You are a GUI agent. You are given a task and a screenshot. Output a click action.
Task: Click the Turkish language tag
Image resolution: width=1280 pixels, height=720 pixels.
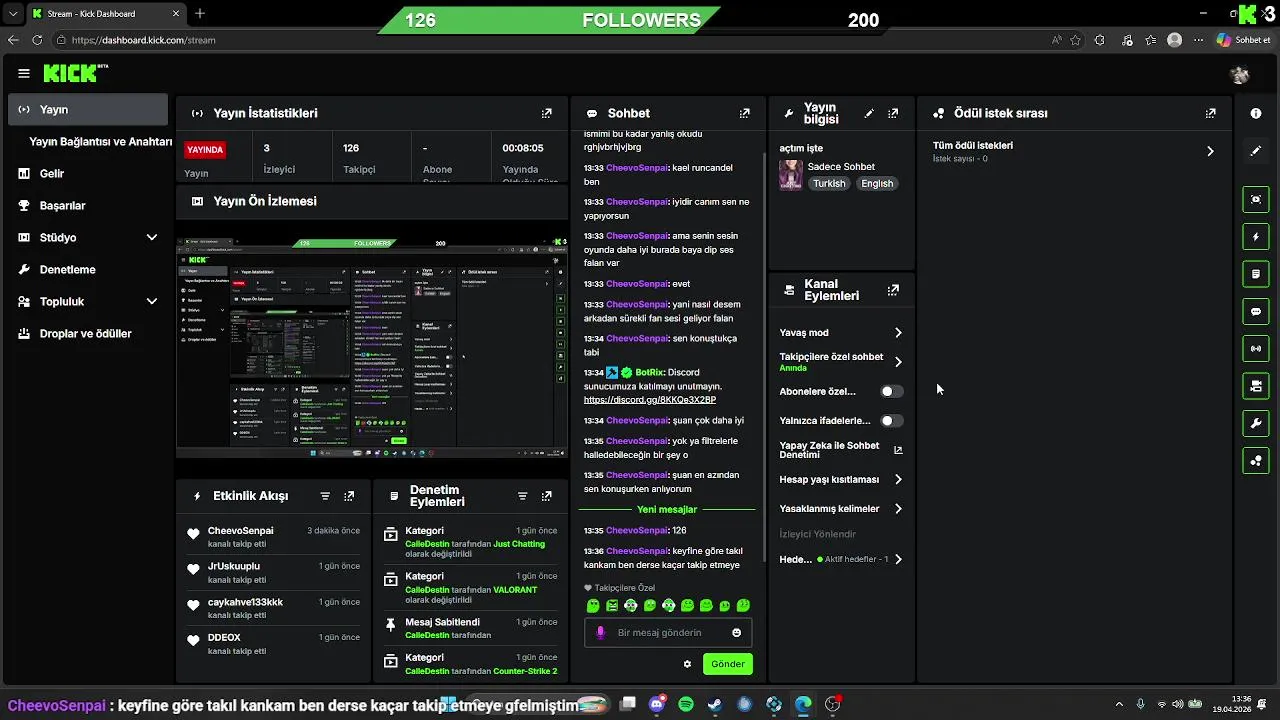pos(829,184)
